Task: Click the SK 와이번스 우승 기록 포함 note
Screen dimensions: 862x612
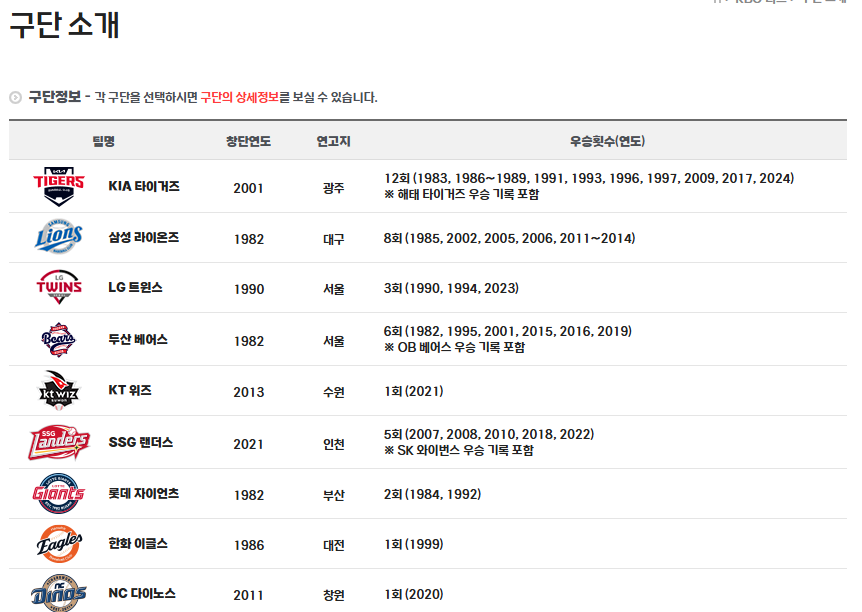Action: pyautogui.click(x=458, y=450)
